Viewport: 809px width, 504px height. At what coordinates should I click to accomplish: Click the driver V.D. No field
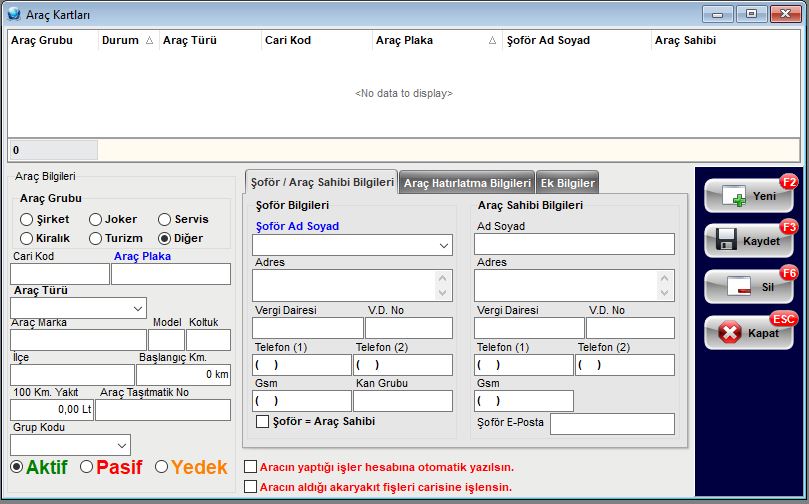click(x=409, y=328)
